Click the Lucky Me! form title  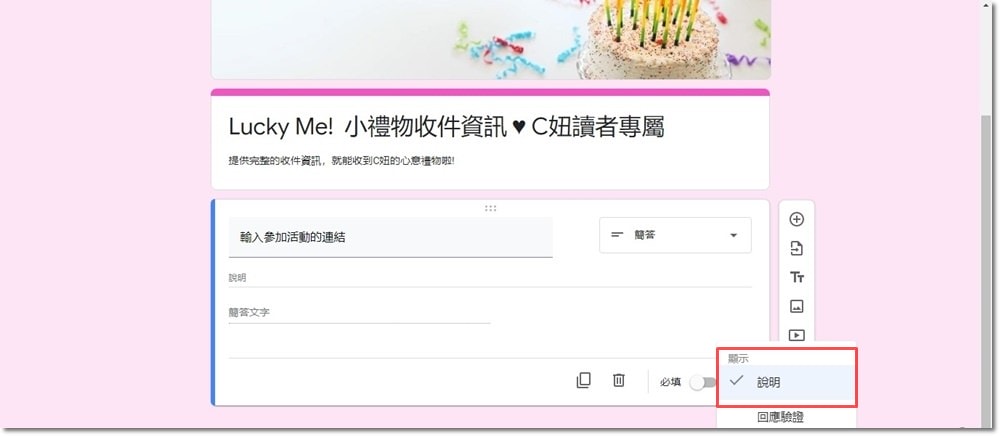[x=446, y=127]
